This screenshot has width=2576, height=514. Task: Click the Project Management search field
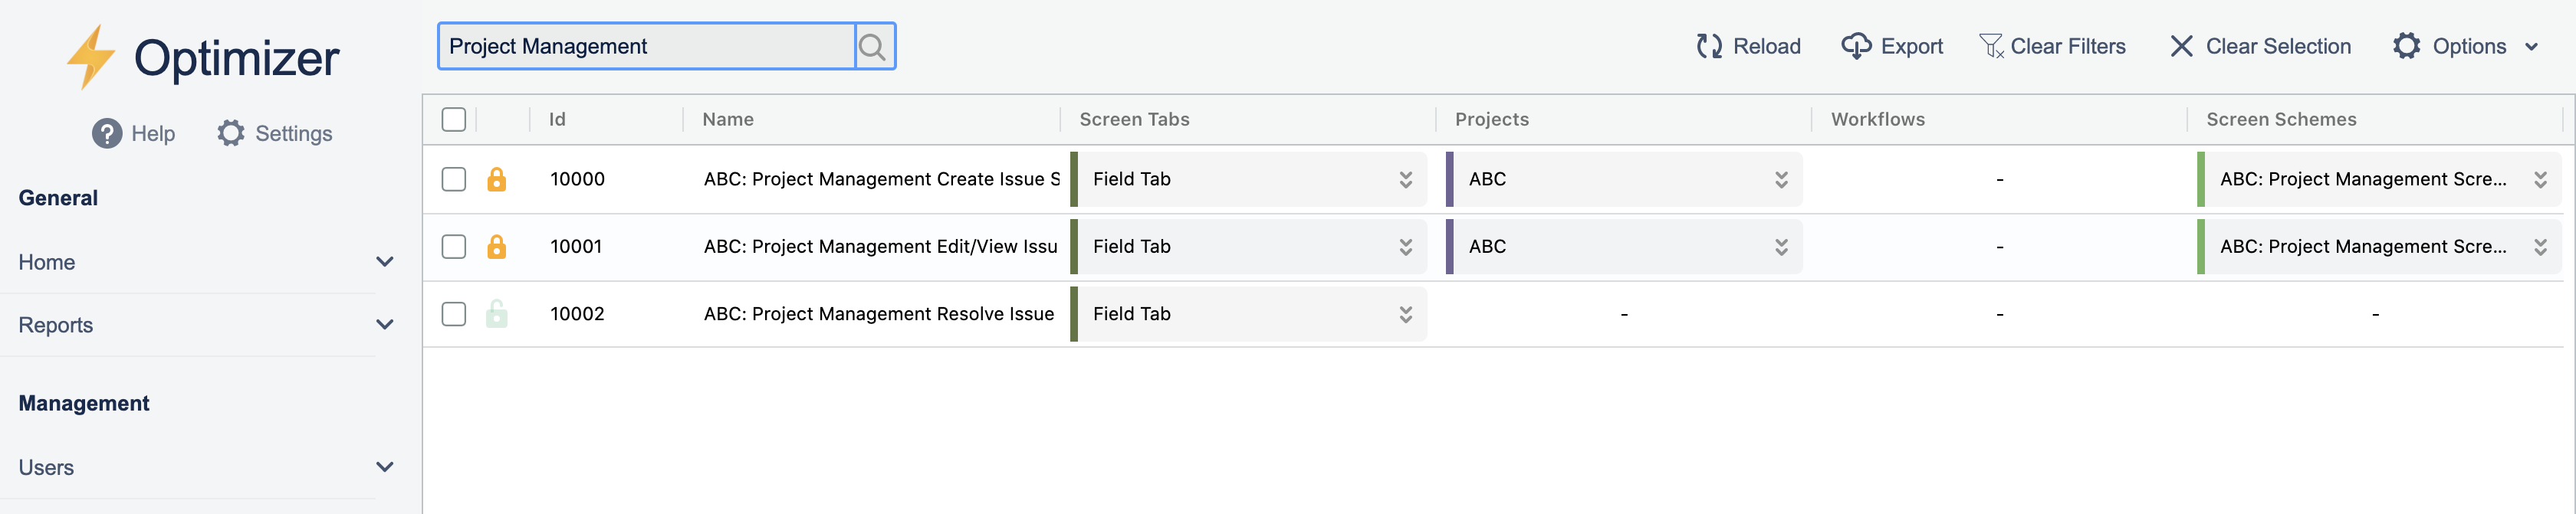tap(646, 47)
